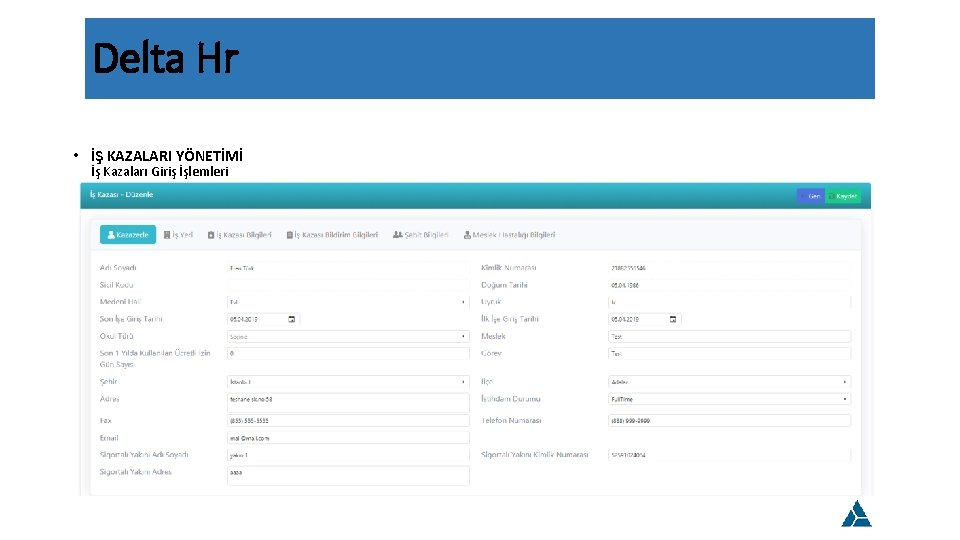Focus the ücretli izin gün sayısı field

point(348,353)
